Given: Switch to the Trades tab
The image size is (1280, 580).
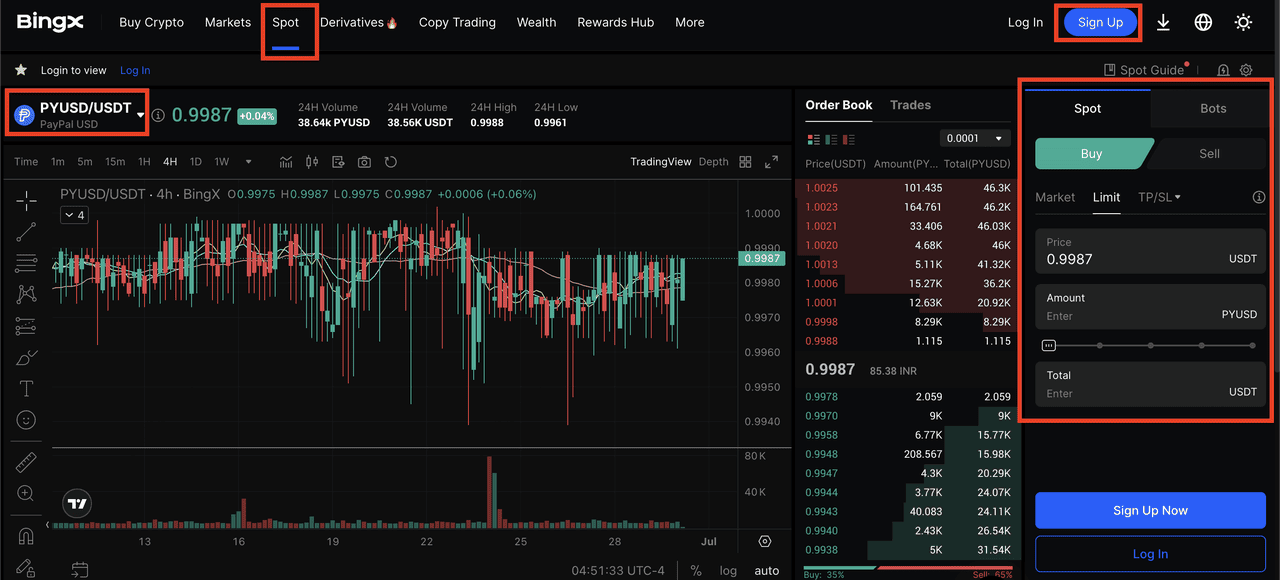Looking at the screenshot, I should (x=910, y=105).
